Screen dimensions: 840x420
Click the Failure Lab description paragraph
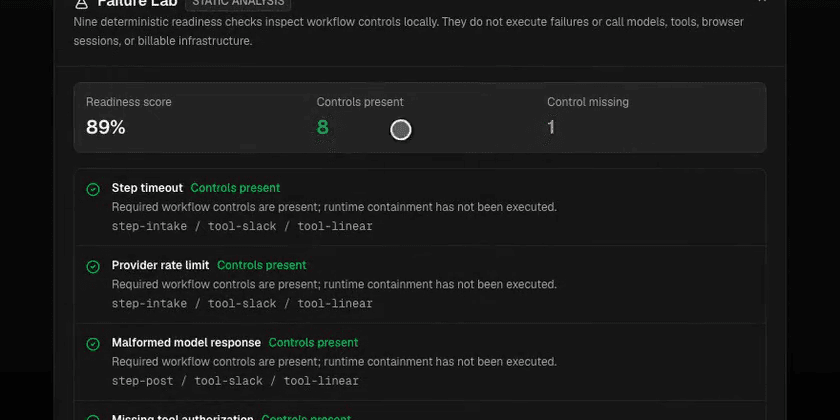coord(409,32)
